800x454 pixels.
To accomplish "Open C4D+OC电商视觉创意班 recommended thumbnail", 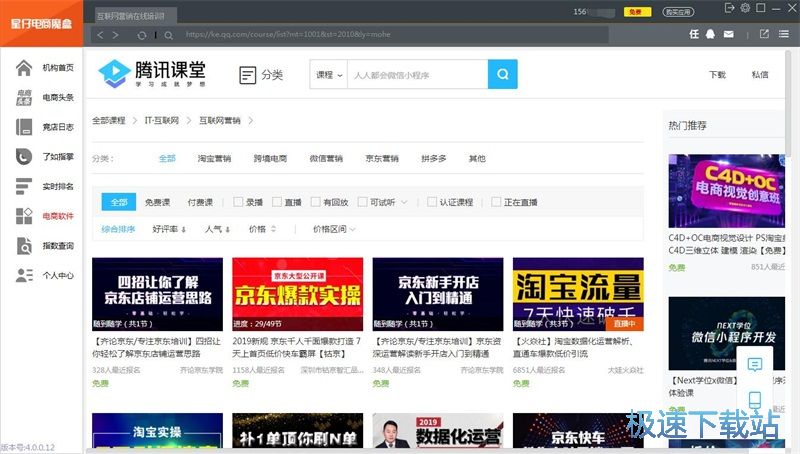I will (727, 191).
